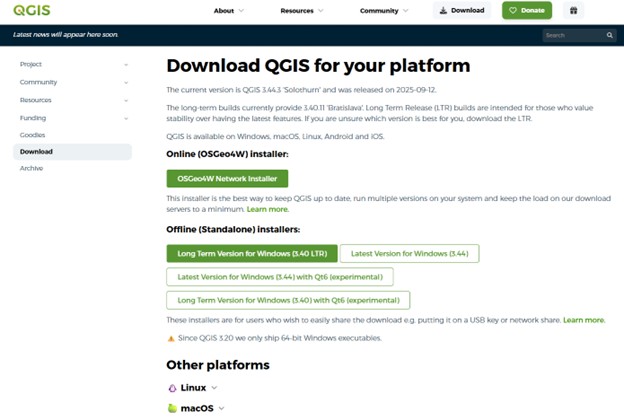Expand the Funding section in the sidebar
This screenshot has width=624, height=420.
[x=126, y=117]
